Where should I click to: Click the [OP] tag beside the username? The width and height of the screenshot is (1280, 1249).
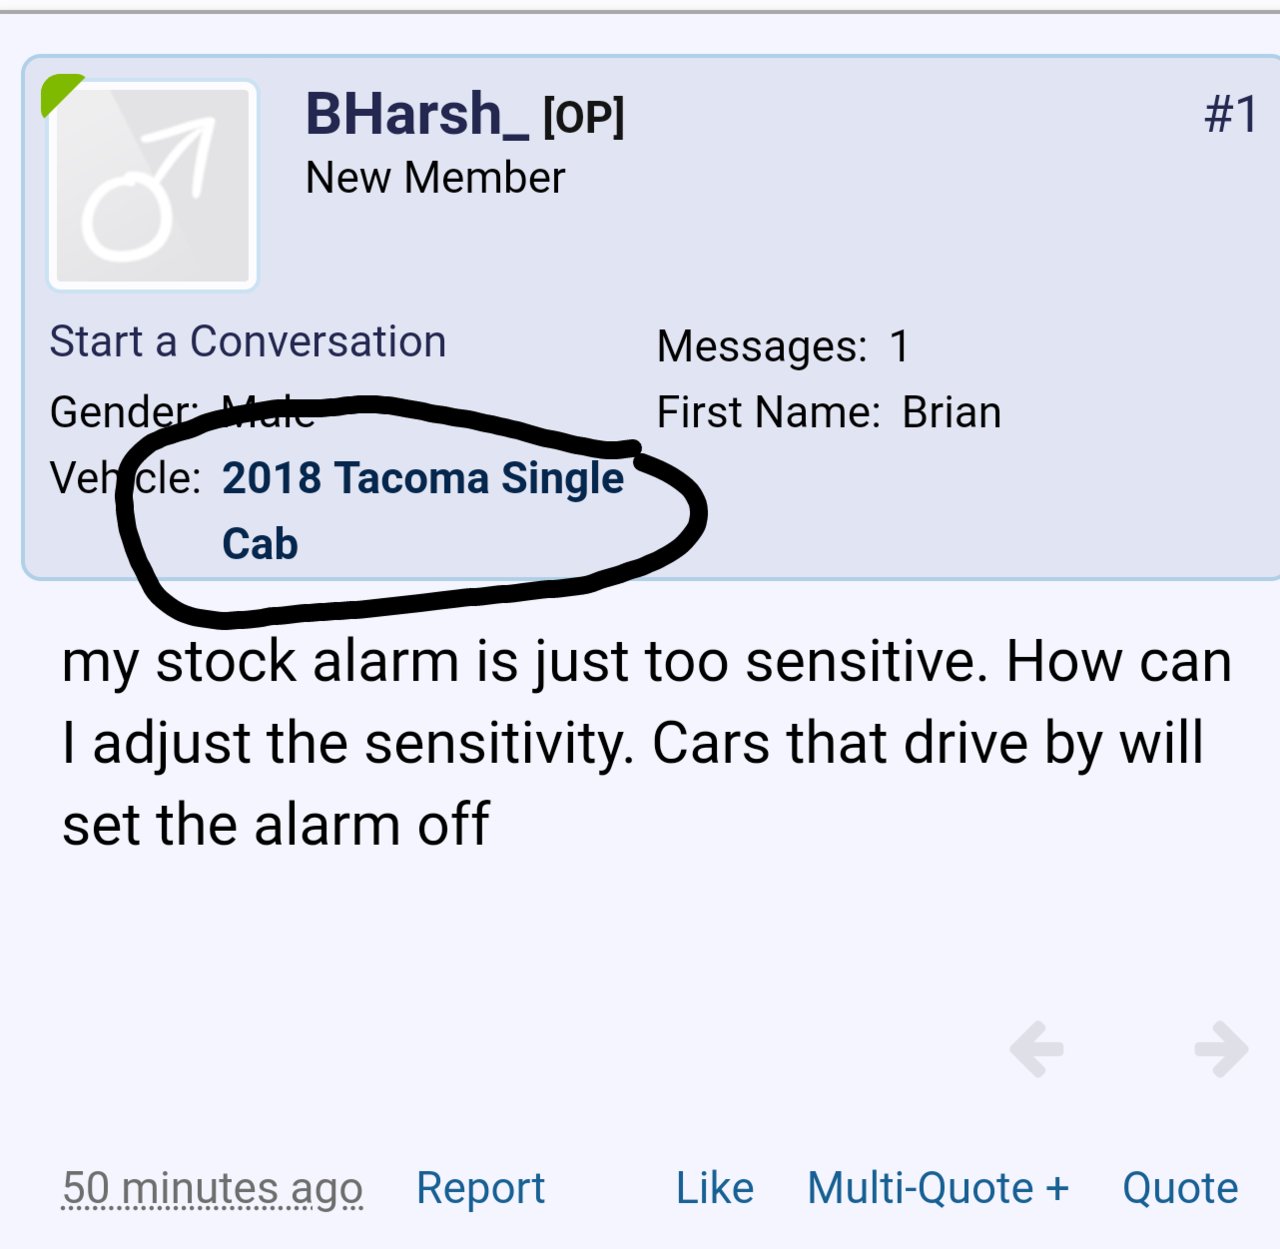coord(584,117)
